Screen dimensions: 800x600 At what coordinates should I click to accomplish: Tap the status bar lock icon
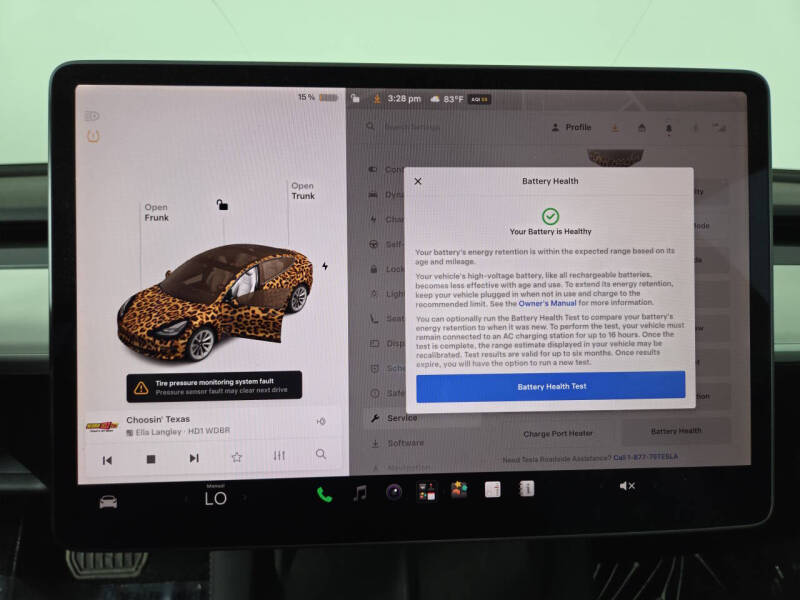click(x=355, y=98)
